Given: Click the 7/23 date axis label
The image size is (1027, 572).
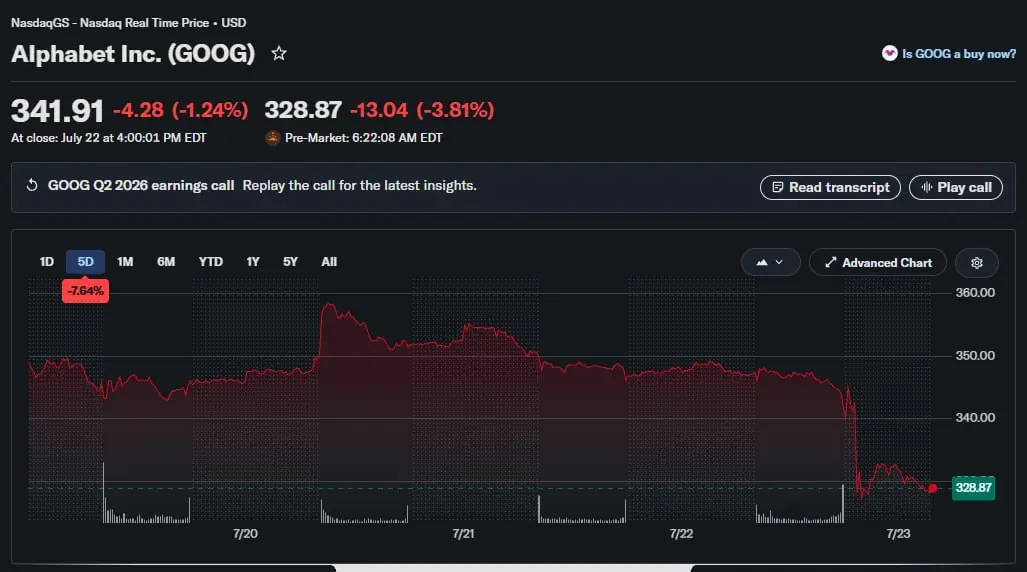Looking at the screenshot, I should (x=898, y=534).
